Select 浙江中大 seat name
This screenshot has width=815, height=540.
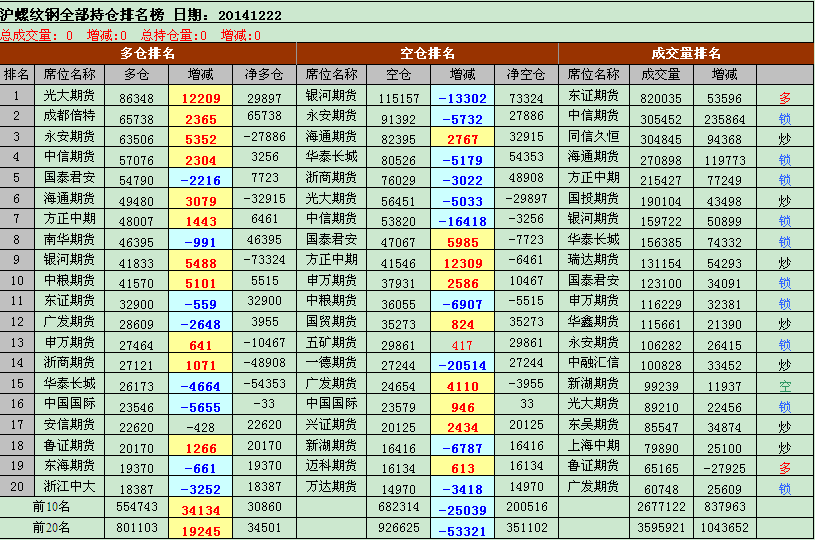click(69, 486)
